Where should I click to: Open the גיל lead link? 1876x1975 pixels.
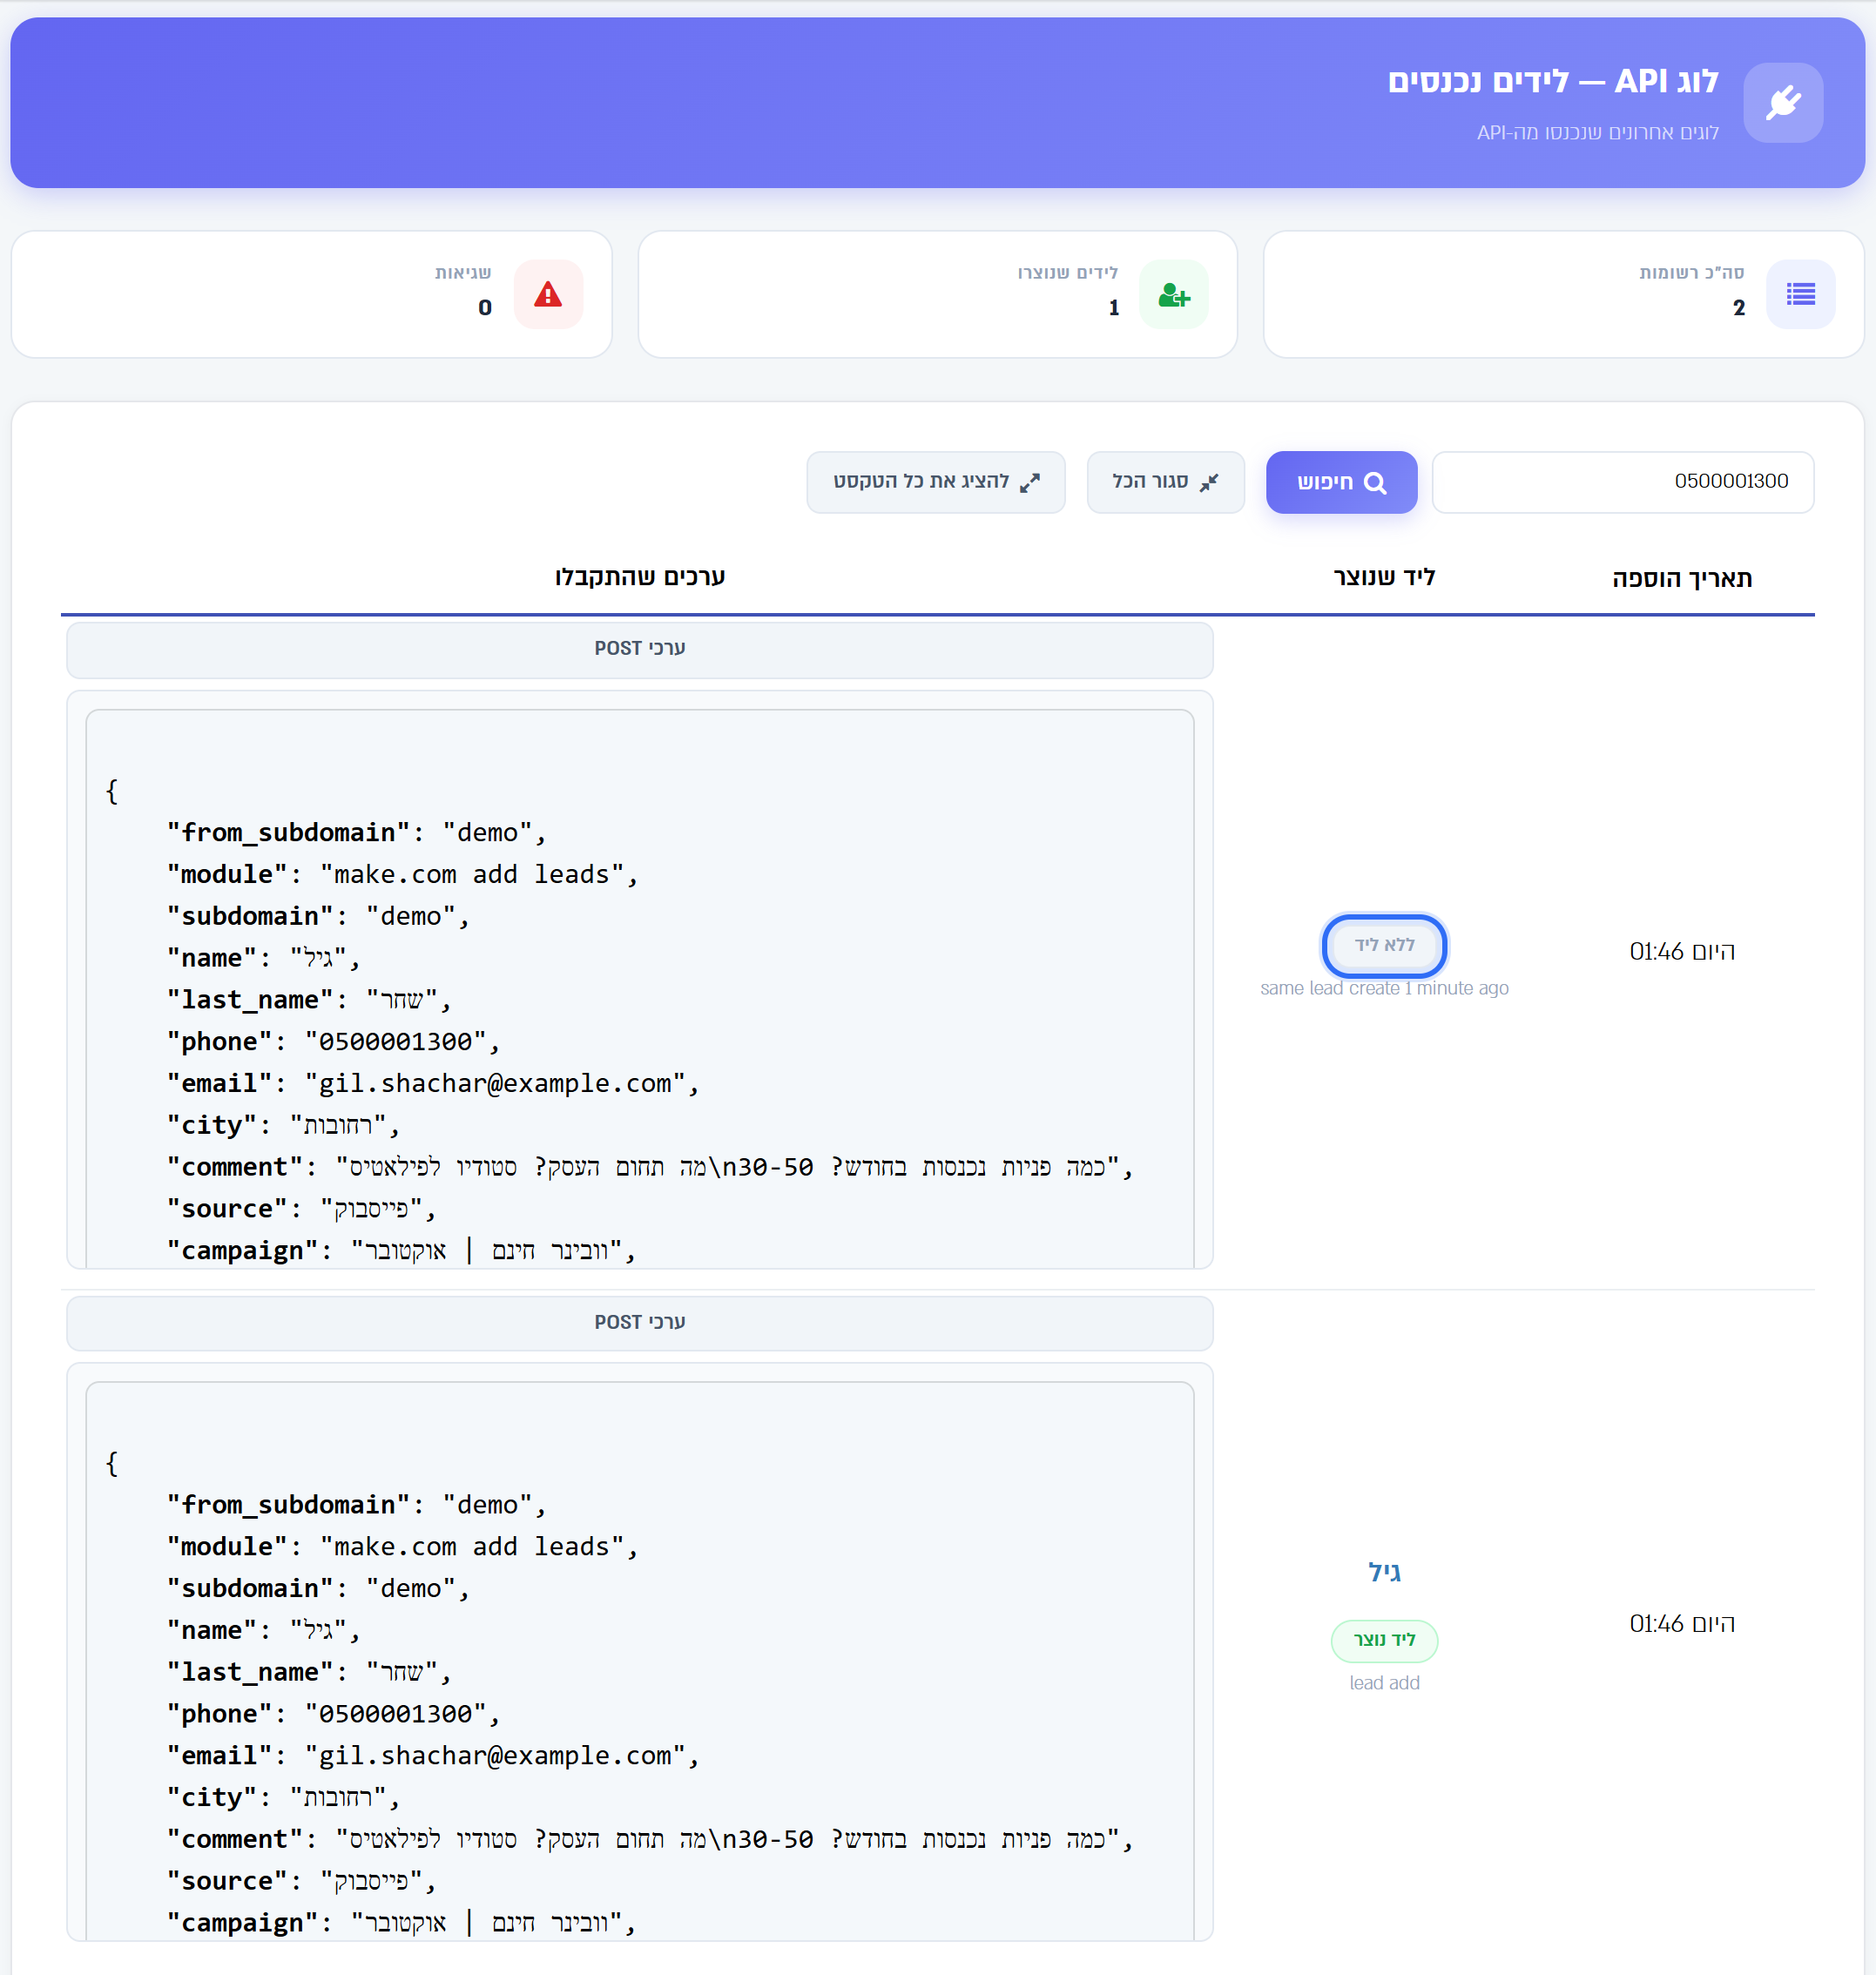(1384, 1571)
